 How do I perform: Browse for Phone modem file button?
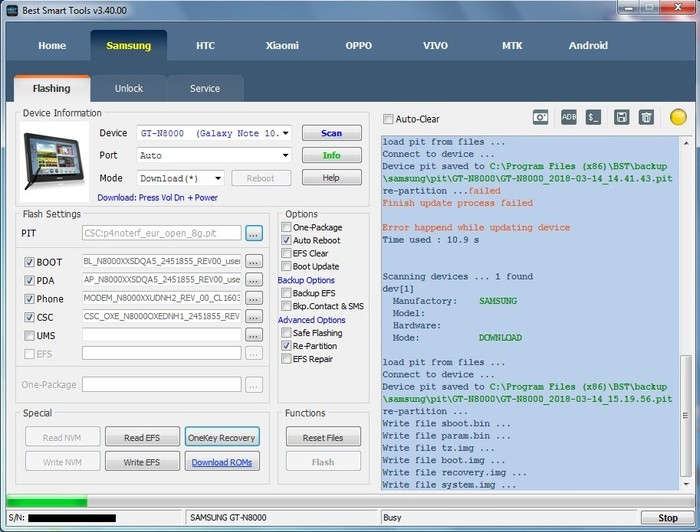pyautogui.click(x=254, y=299)
